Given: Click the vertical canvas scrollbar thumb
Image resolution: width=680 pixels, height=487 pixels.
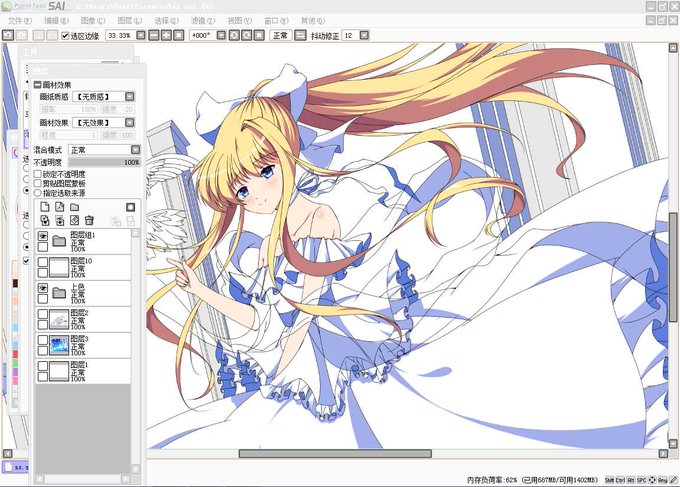Looking at the screenshot, I should click(x=673, y=267).
